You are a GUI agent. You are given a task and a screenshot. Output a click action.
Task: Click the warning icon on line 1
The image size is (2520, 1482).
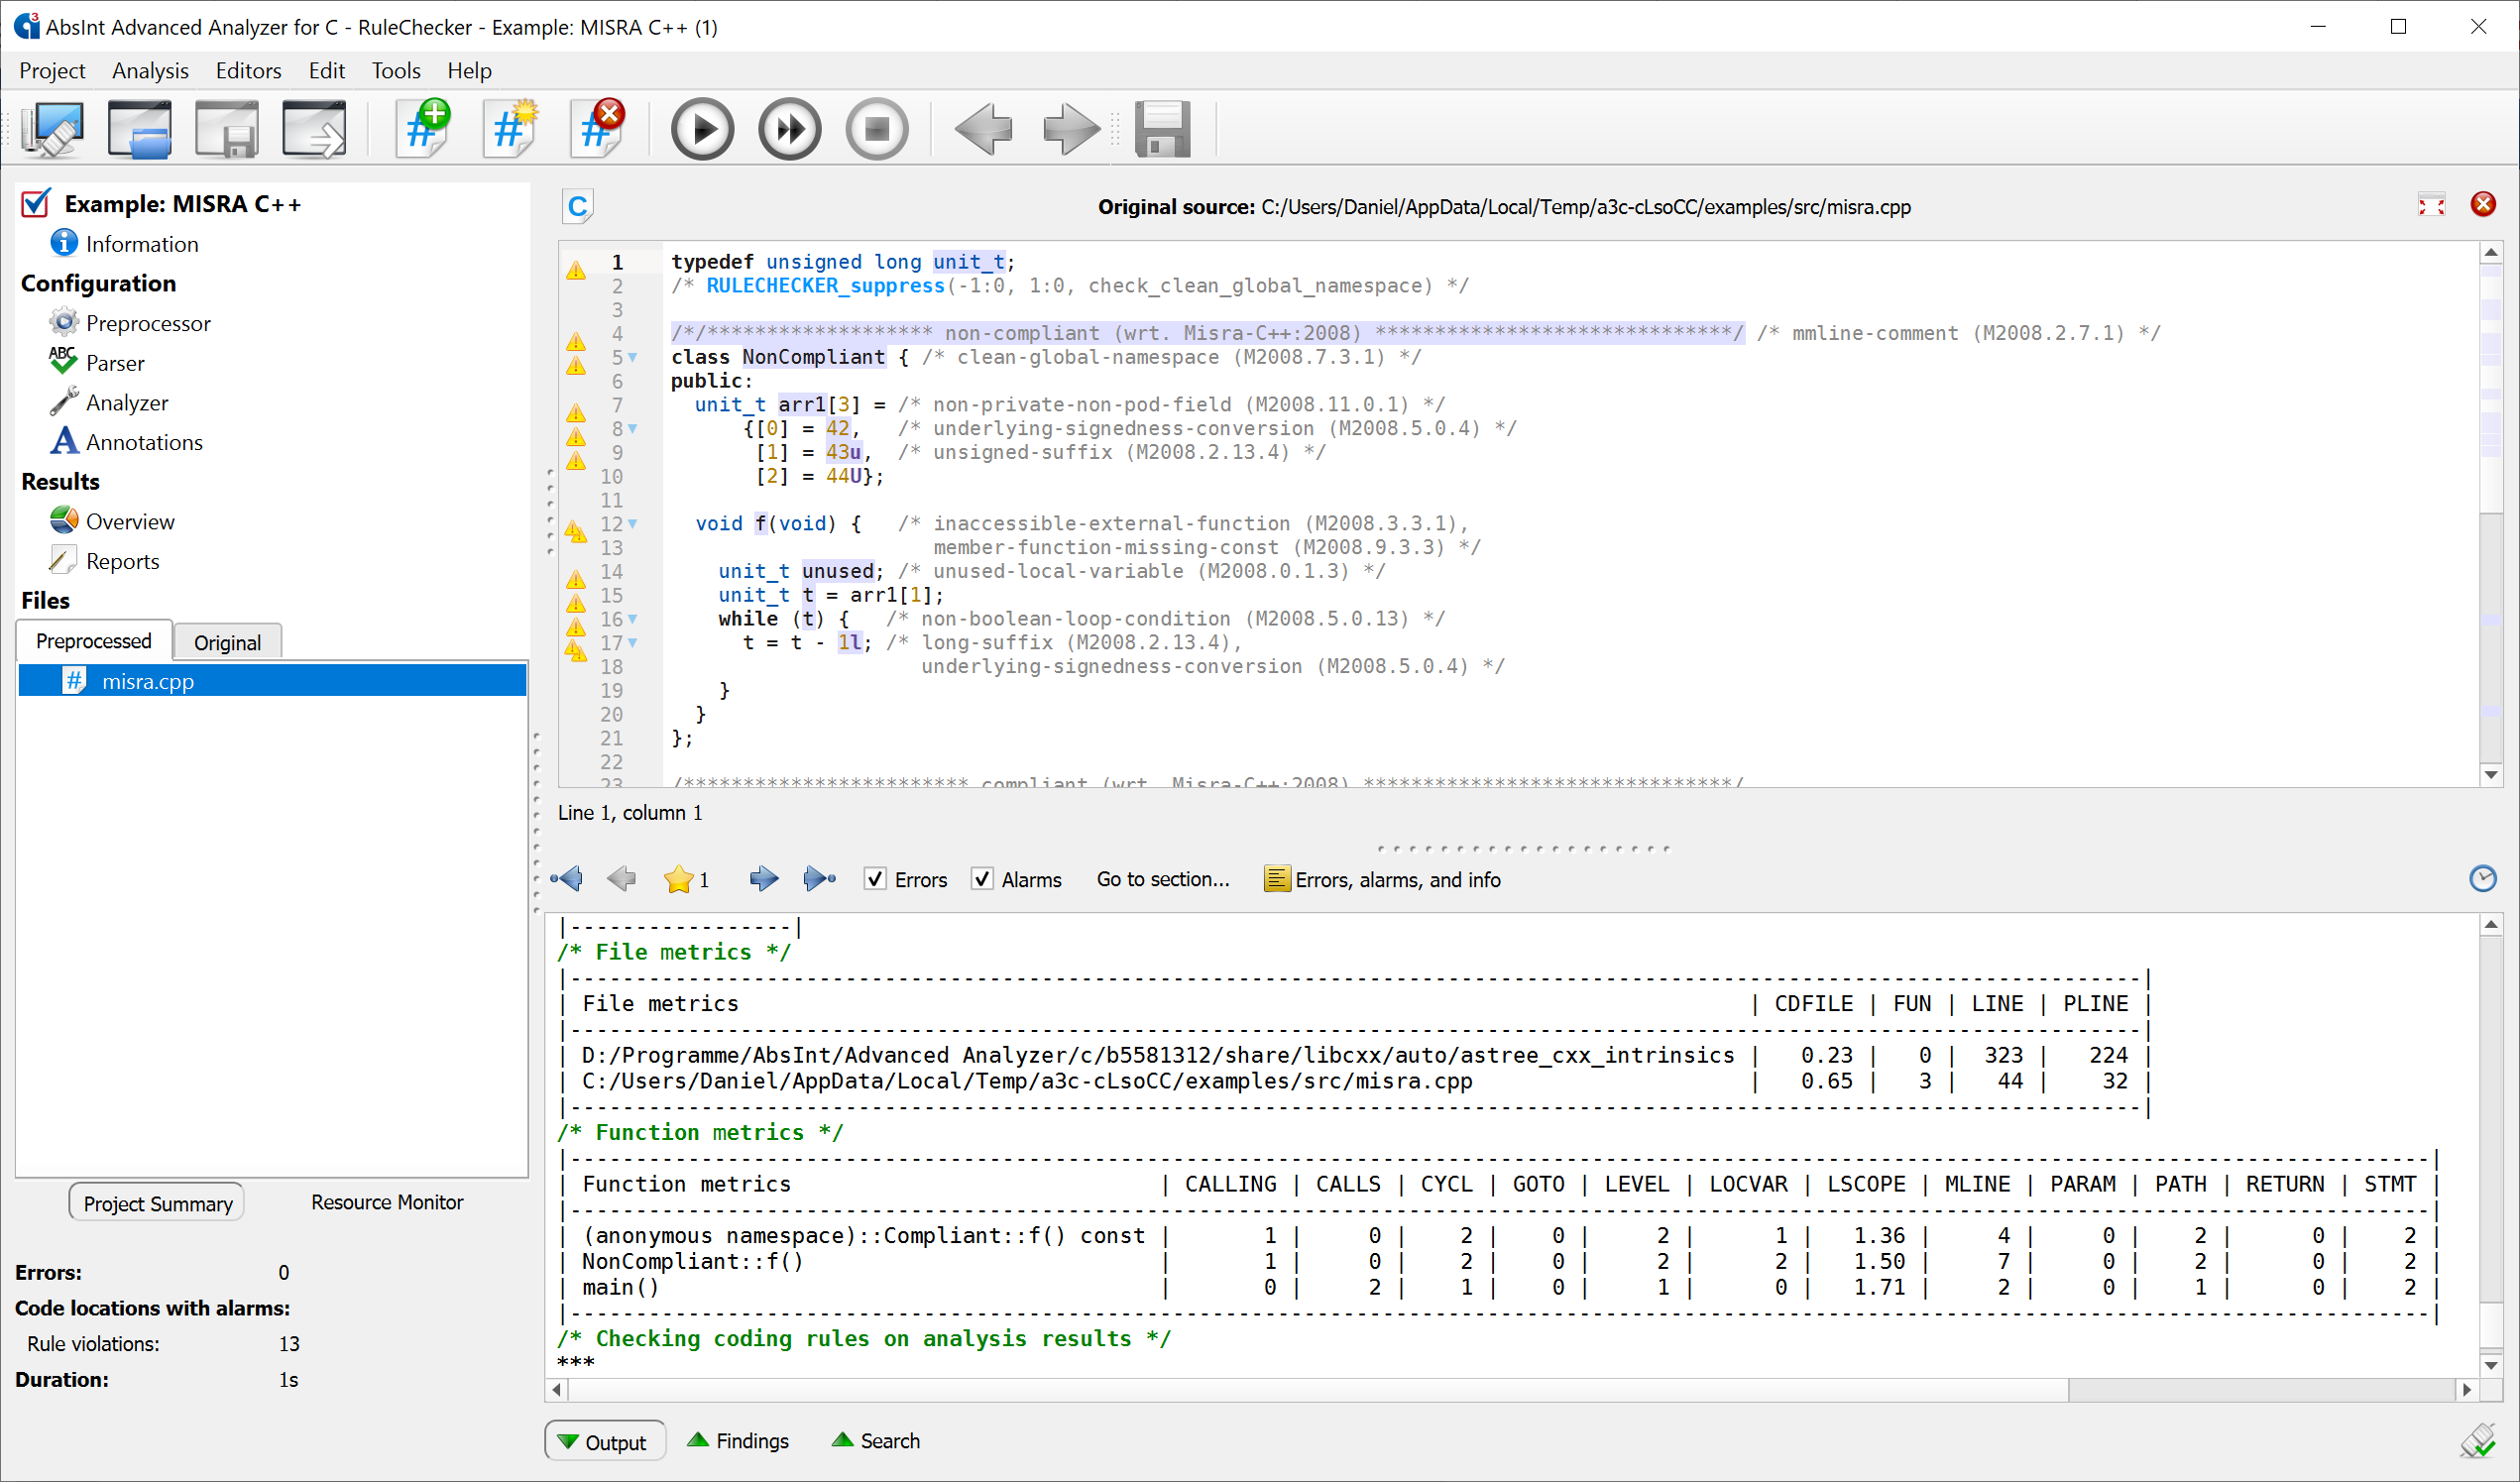click(576, 270)
